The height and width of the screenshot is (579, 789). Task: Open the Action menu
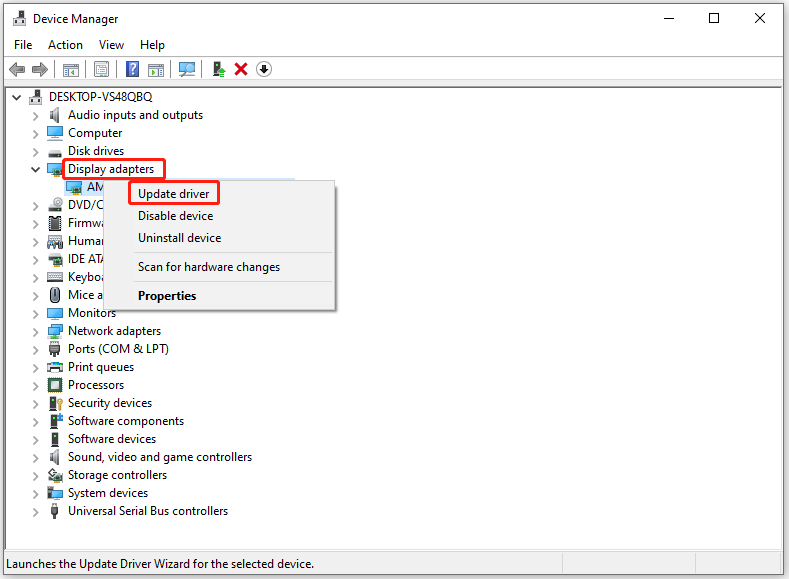[65, 45]
